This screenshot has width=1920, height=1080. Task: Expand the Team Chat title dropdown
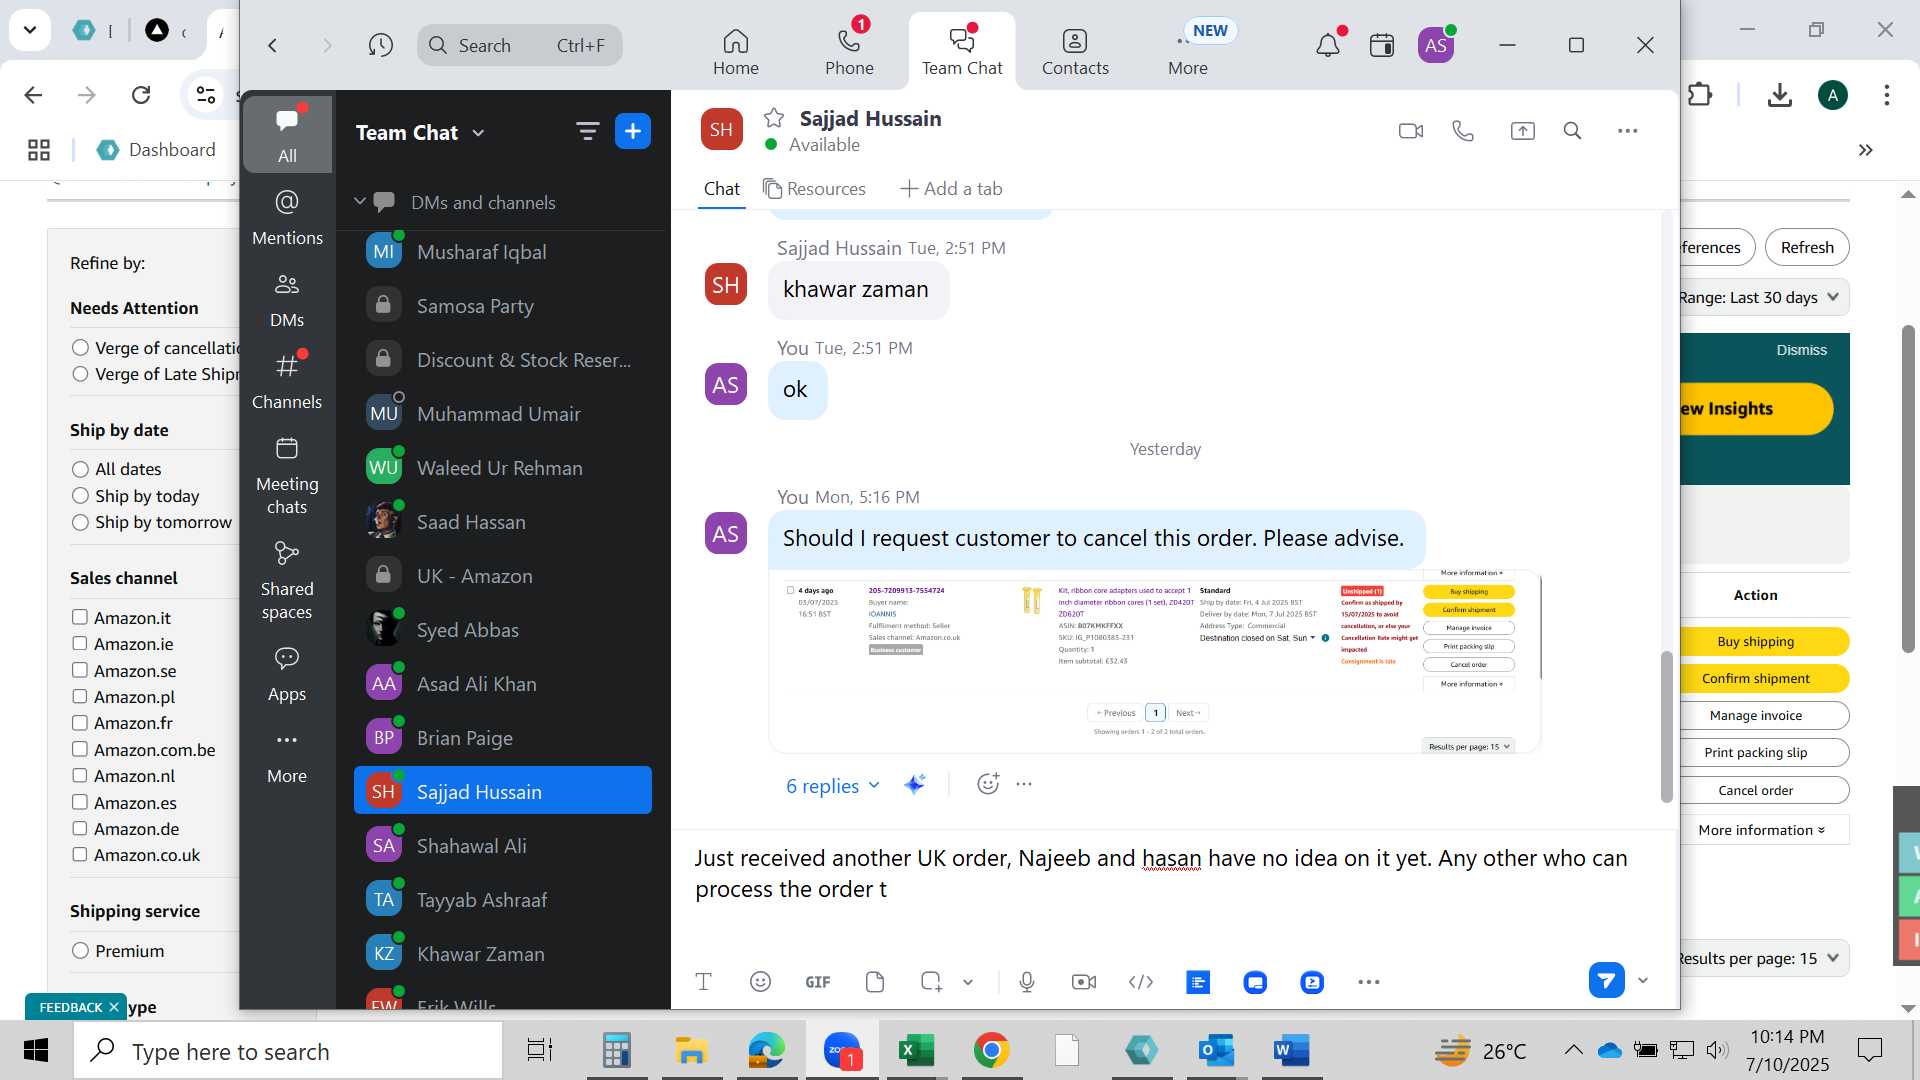478,133
